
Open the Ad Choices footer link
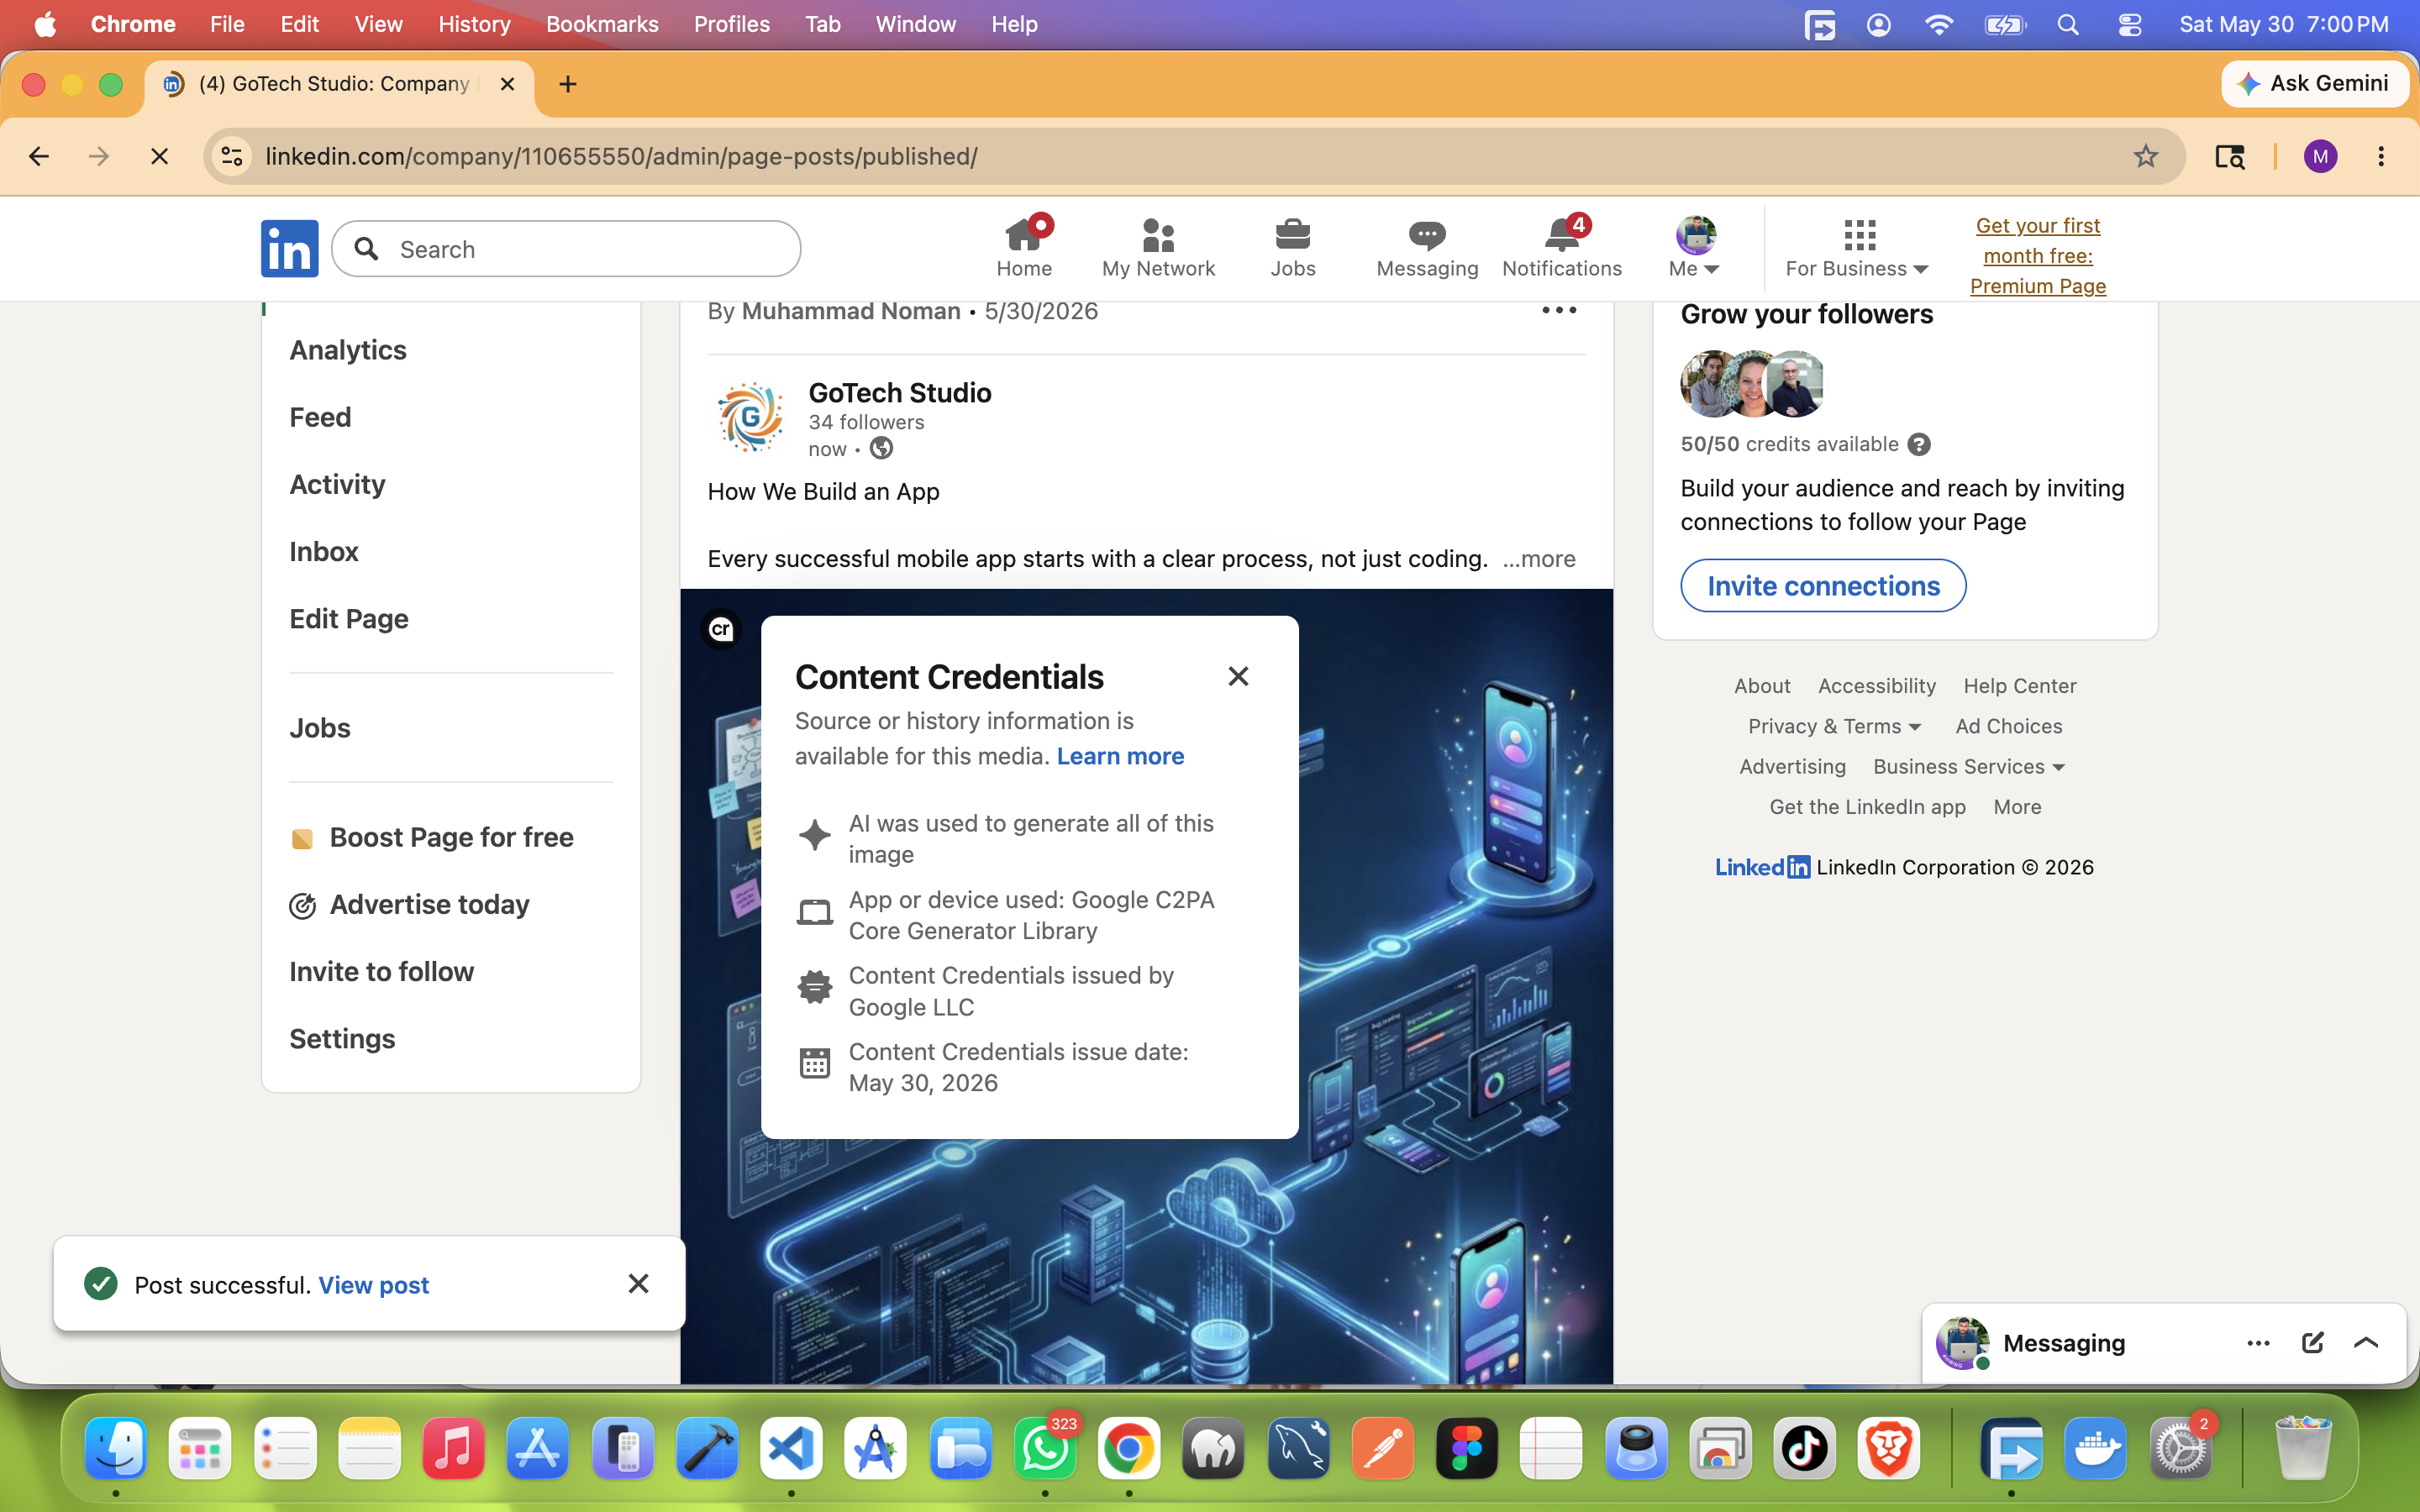(2008, 726)
